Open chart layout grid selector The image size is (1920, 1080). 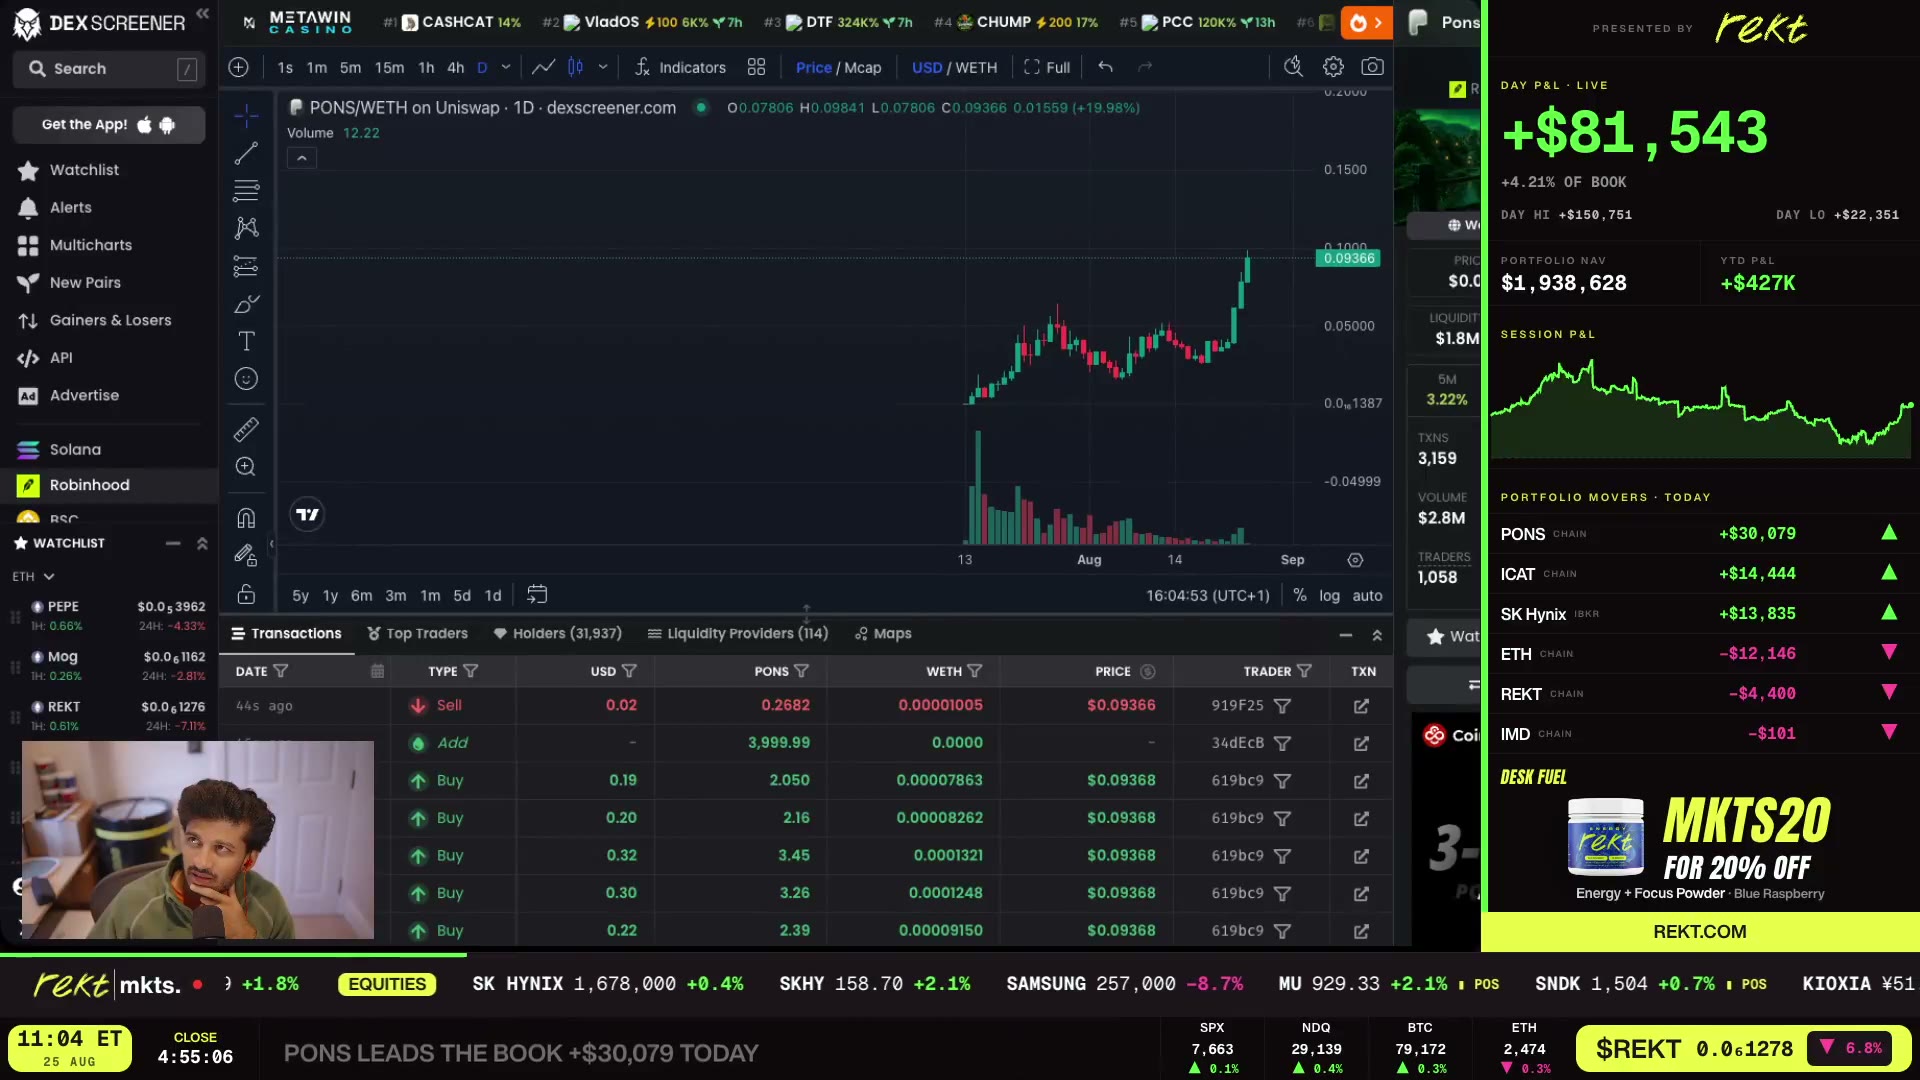coord(757,67)
